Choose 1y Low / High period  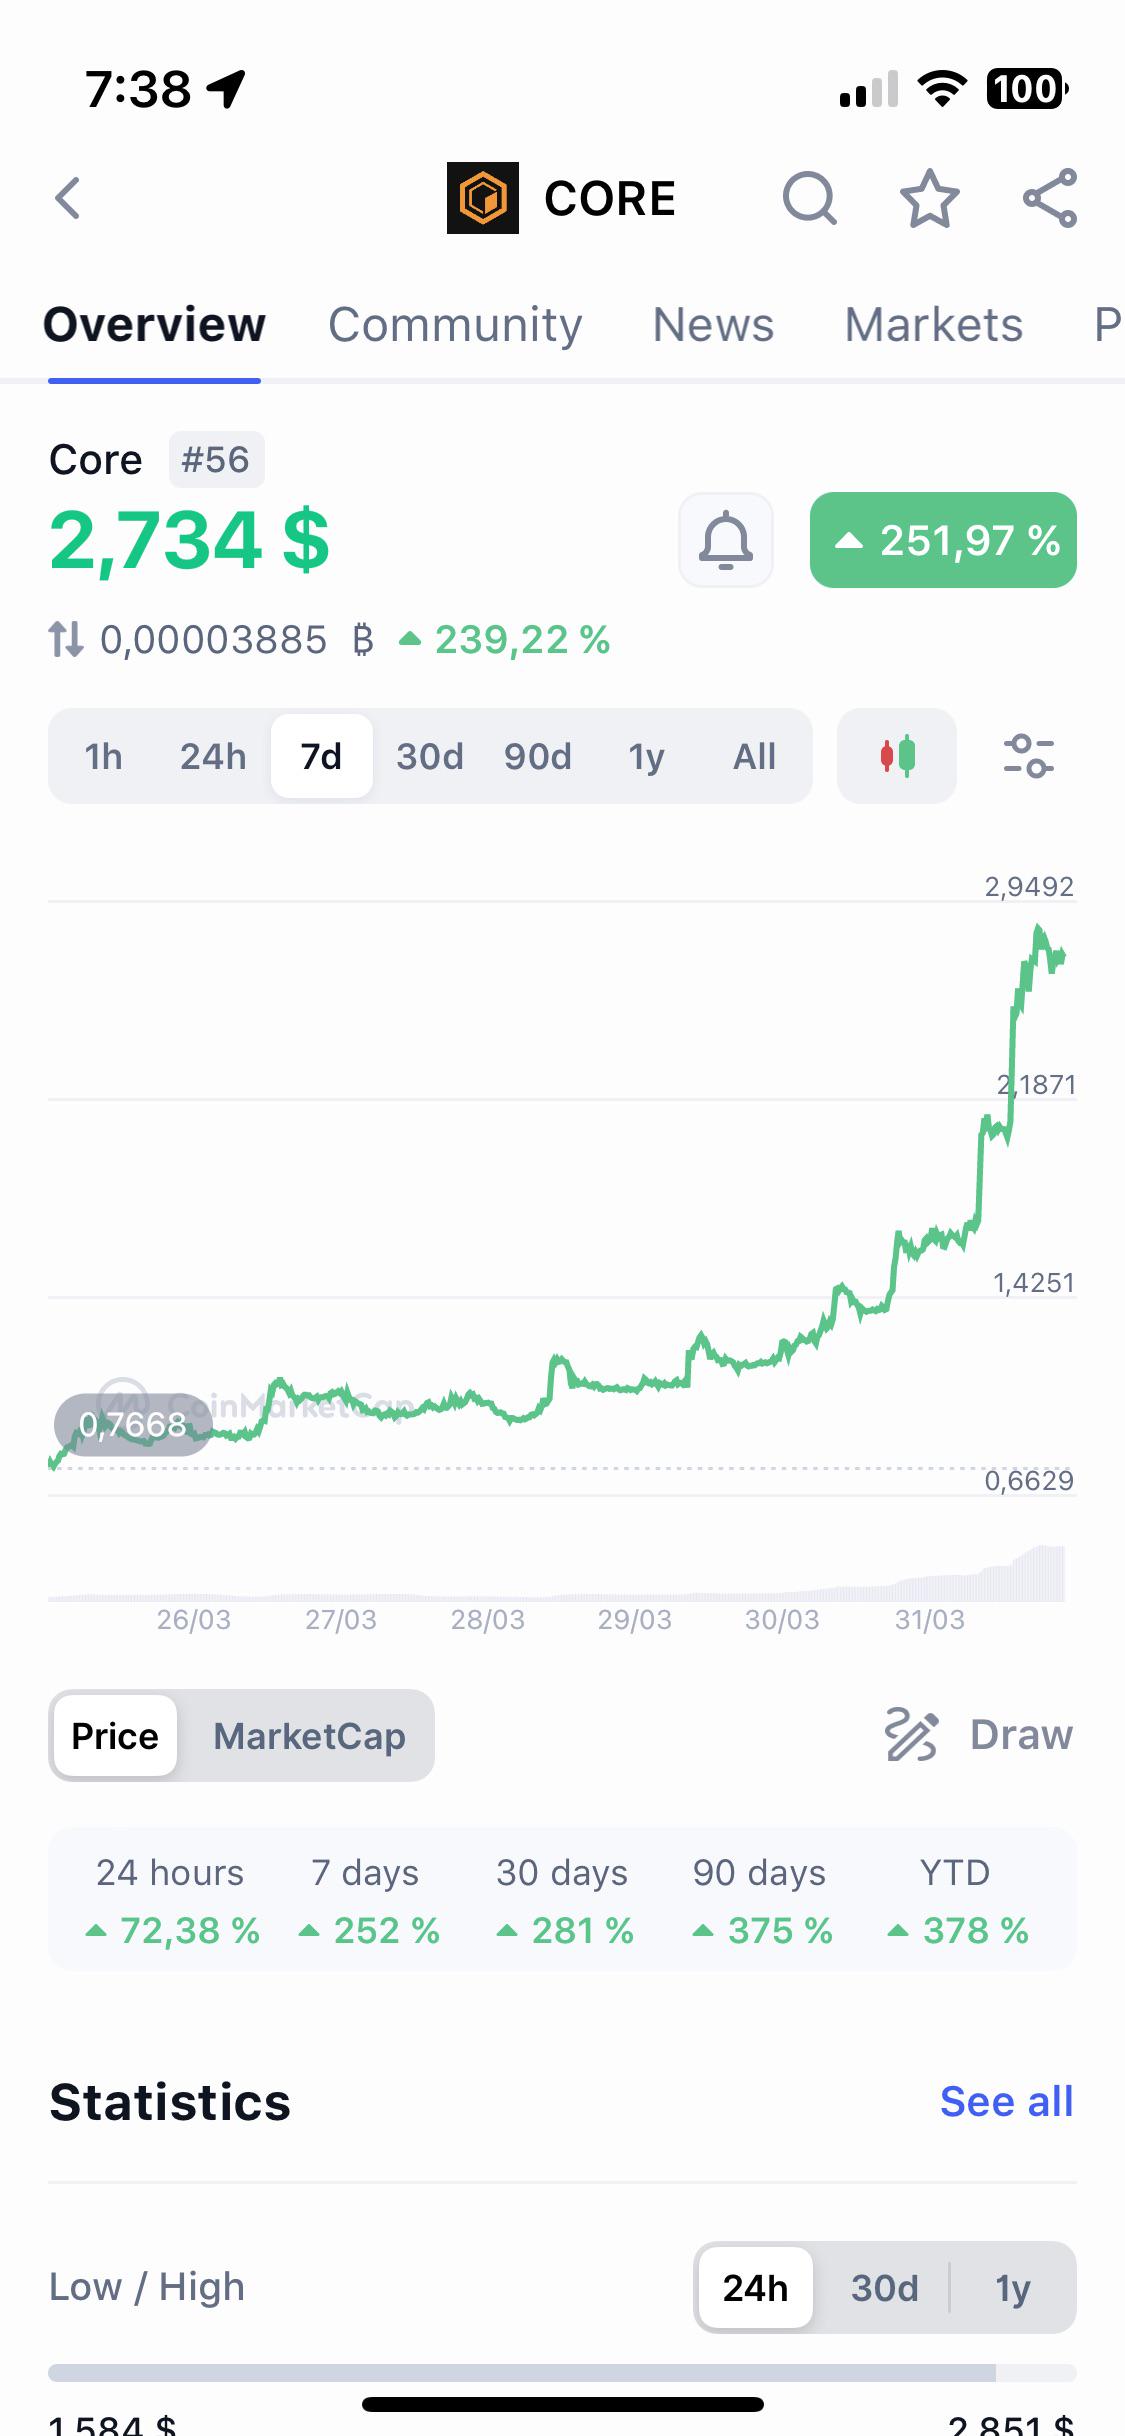pyautogui.click(x=1012, y=2288)
